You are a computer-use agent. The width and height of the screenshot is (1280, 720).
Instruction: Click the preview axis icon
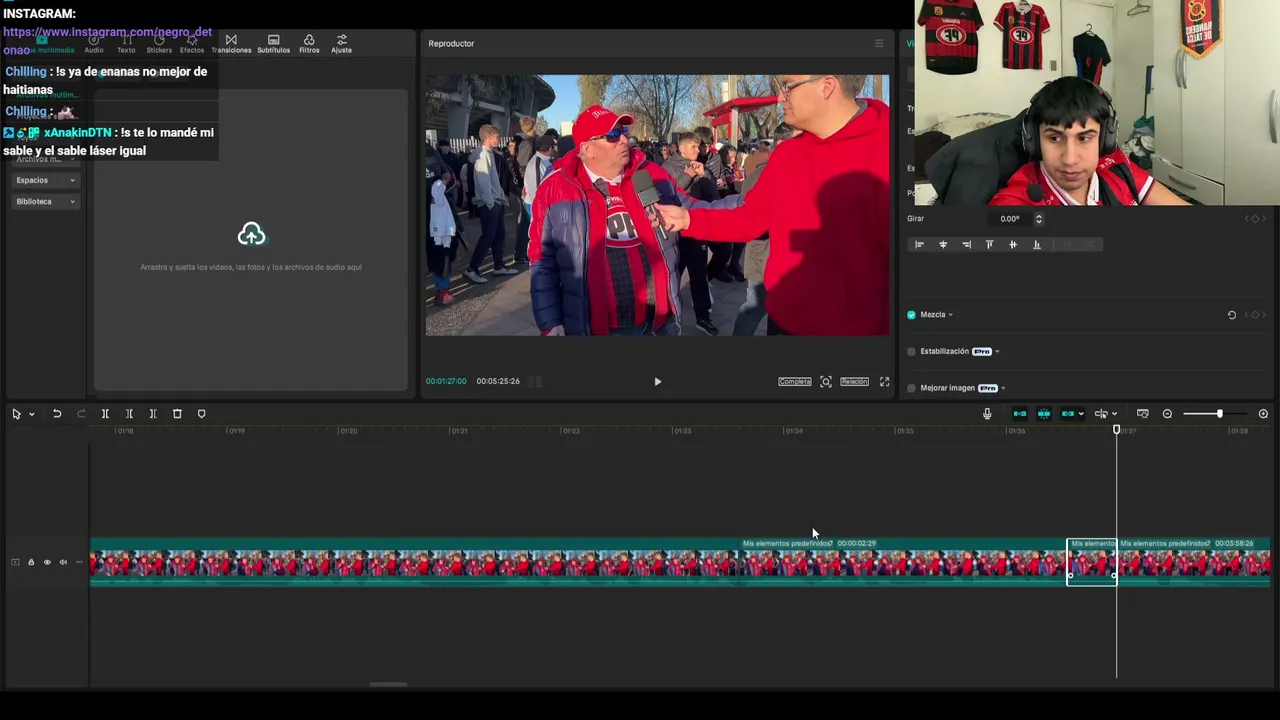(x=1101, y=414)
